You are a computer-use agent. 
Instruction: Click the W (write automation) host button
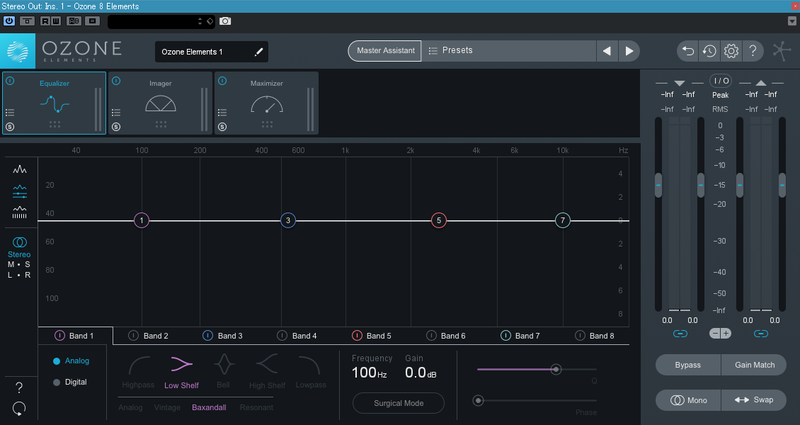56,21
